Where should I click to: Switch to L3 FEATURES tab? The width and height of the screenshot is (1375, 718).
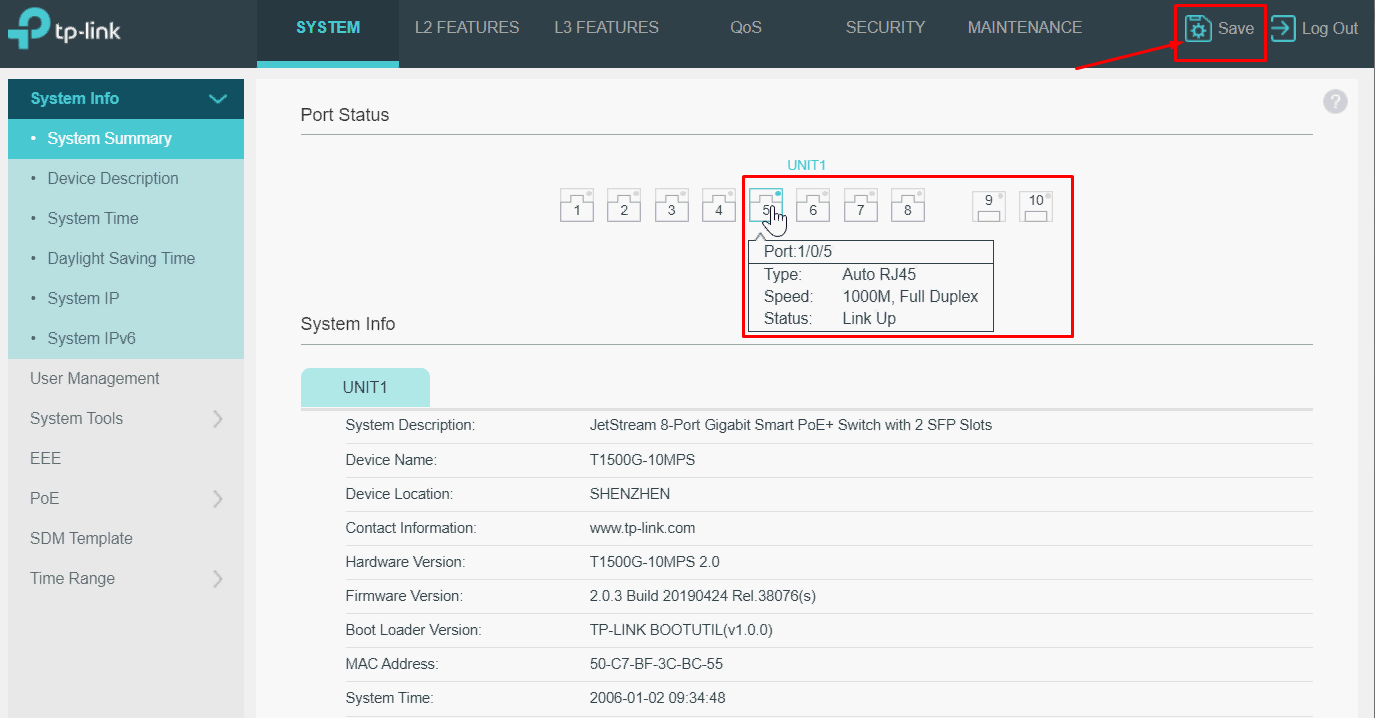tap(607, 28)
